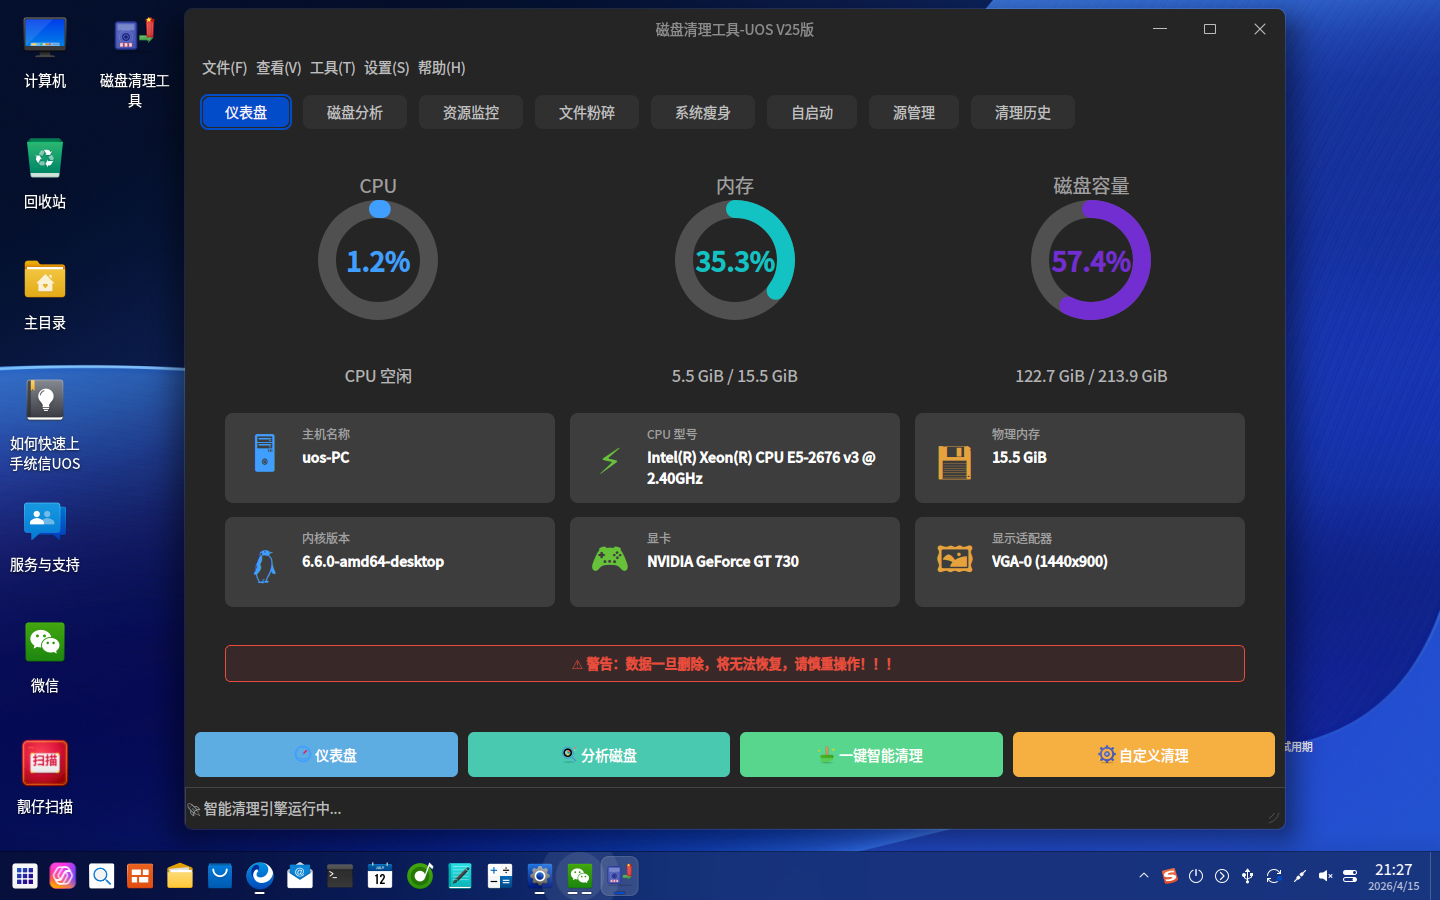
Task: Click the window resize grip in status bar
Action: pos(1273,818)
